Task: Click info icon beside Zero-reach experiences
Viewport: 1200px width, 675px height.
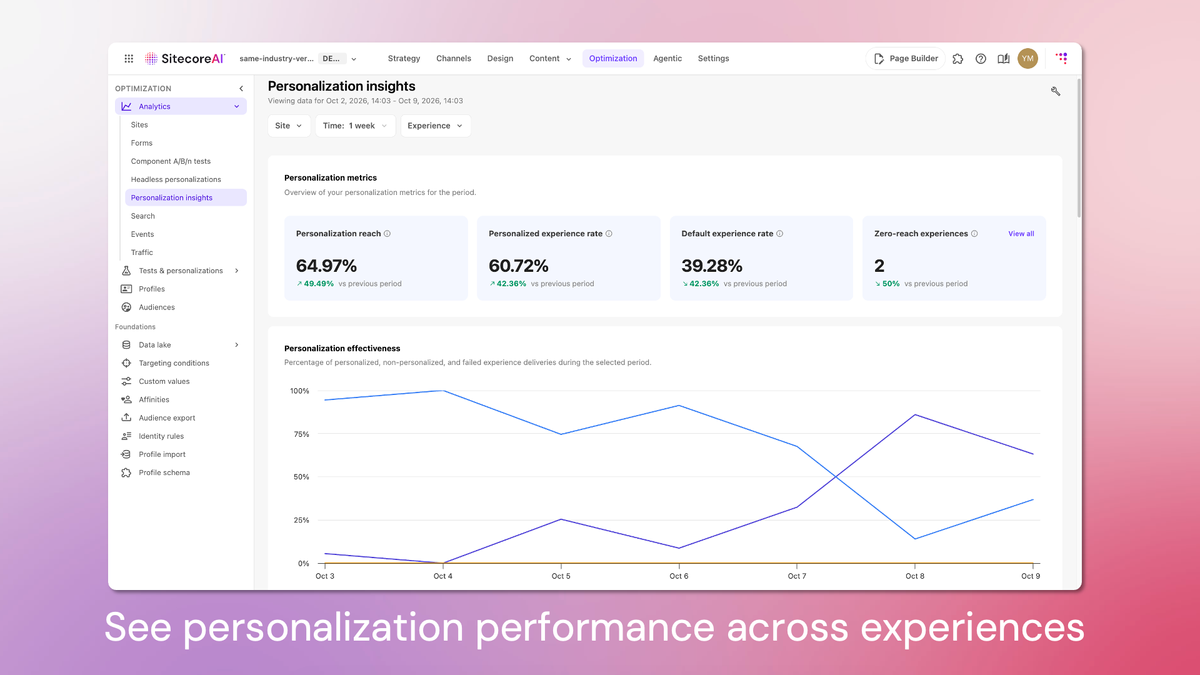Action: click(975, 234)
